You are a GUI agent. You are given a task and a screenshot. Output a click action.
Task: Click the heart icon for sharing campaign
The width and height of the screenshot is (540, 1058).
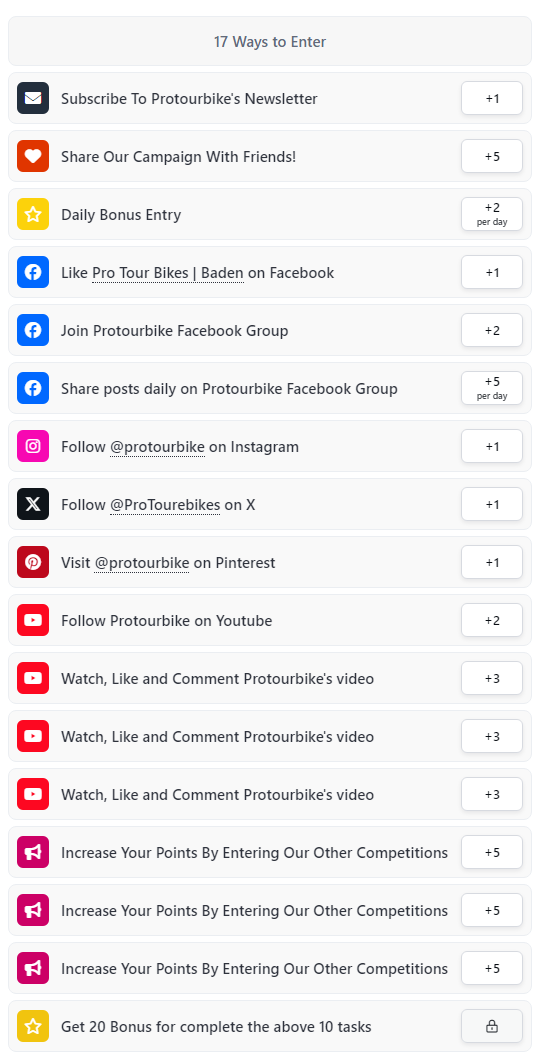tap(33, 157)
